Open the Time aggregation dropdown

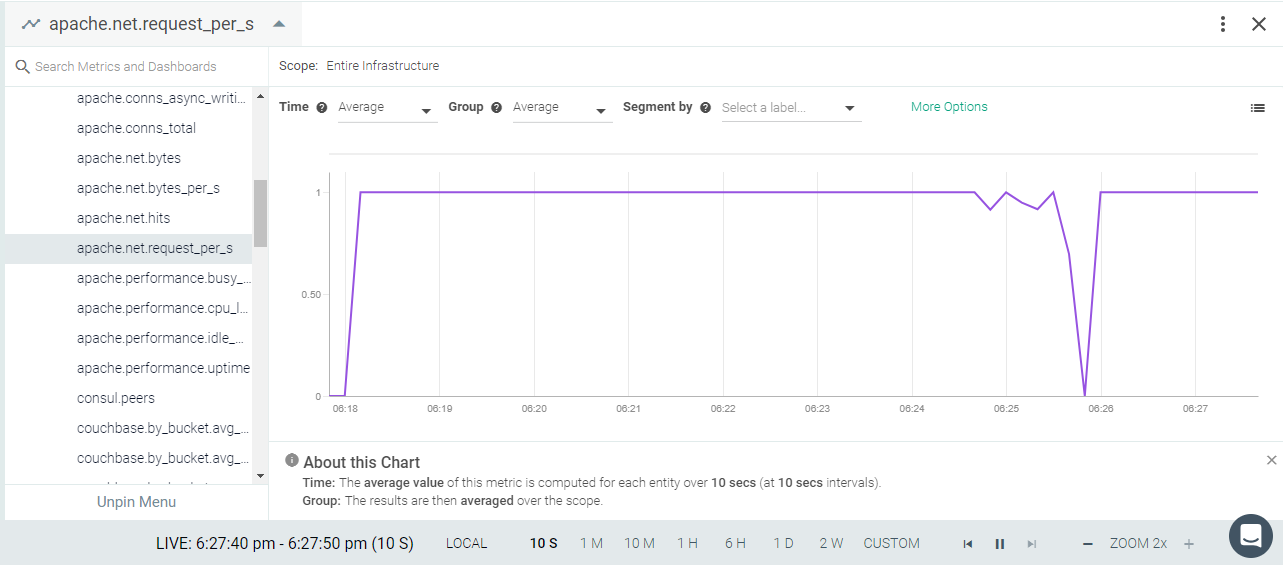coord(387,108)
